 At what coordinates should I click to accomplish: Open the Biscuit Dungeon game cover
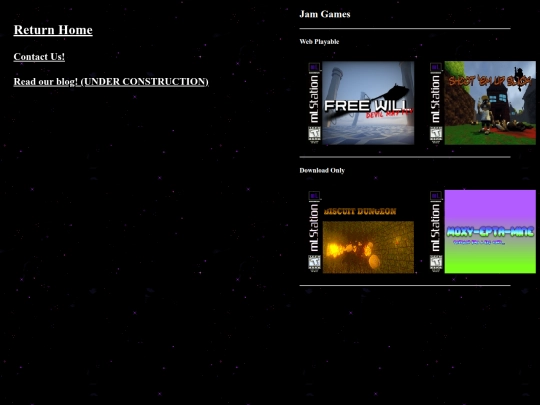[x=361, y=232]
